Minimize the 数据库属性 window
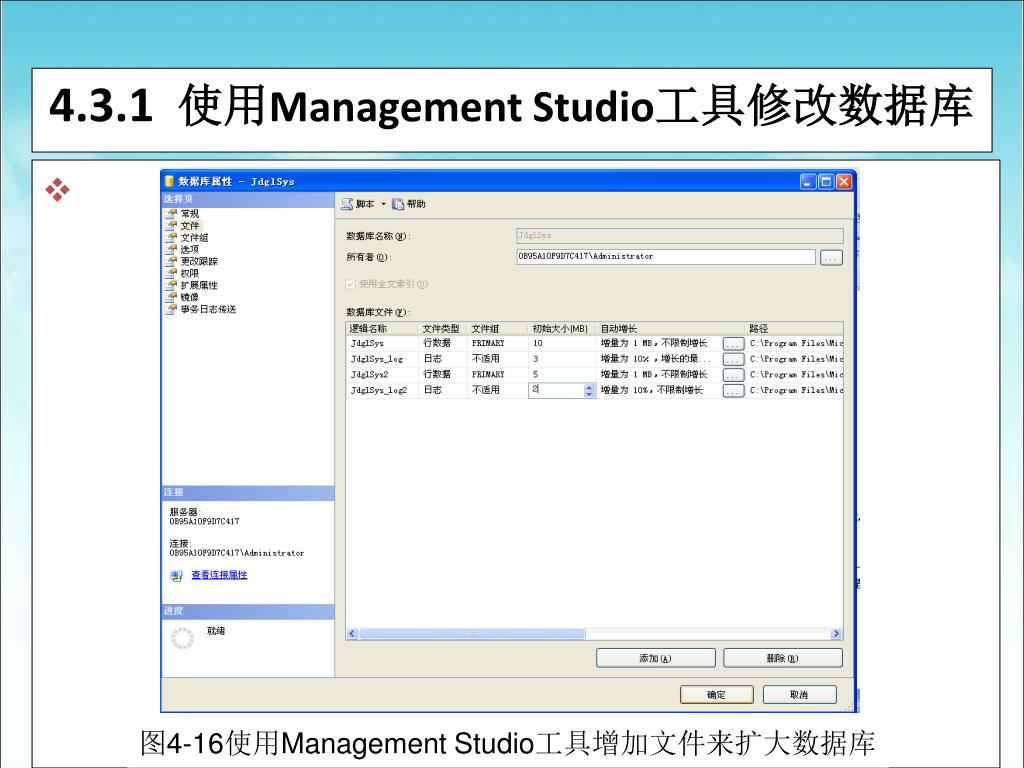1024x768 pixels. (x=808, y=182)
